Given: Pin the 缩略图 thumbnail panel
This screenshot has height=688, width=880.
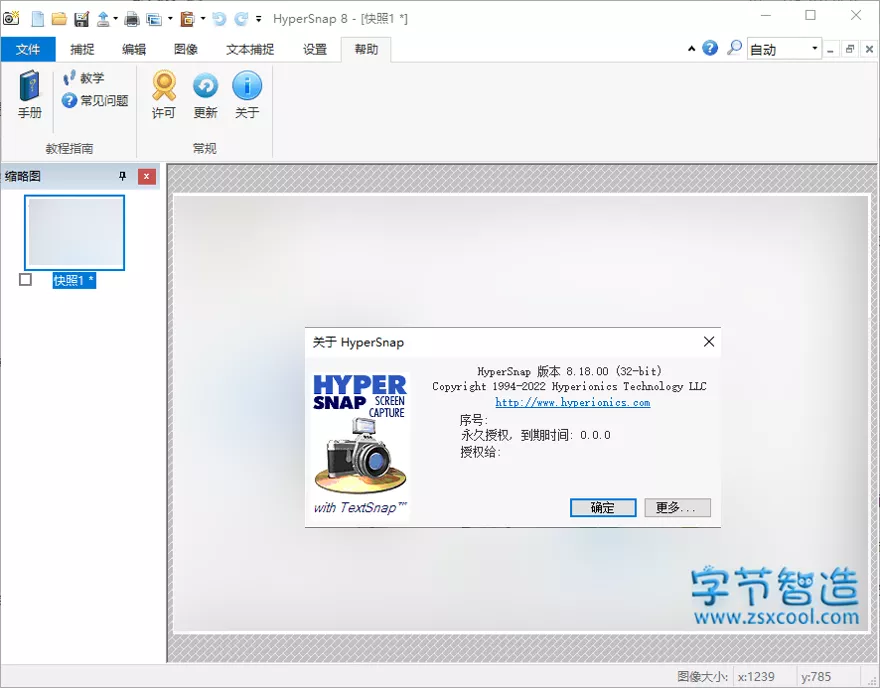Looking at the screenshot, I should coord(122,176).
